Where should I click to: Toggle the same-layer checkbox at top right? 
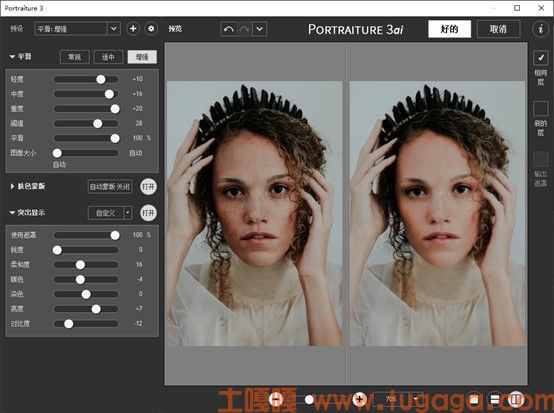coord(541,57)
